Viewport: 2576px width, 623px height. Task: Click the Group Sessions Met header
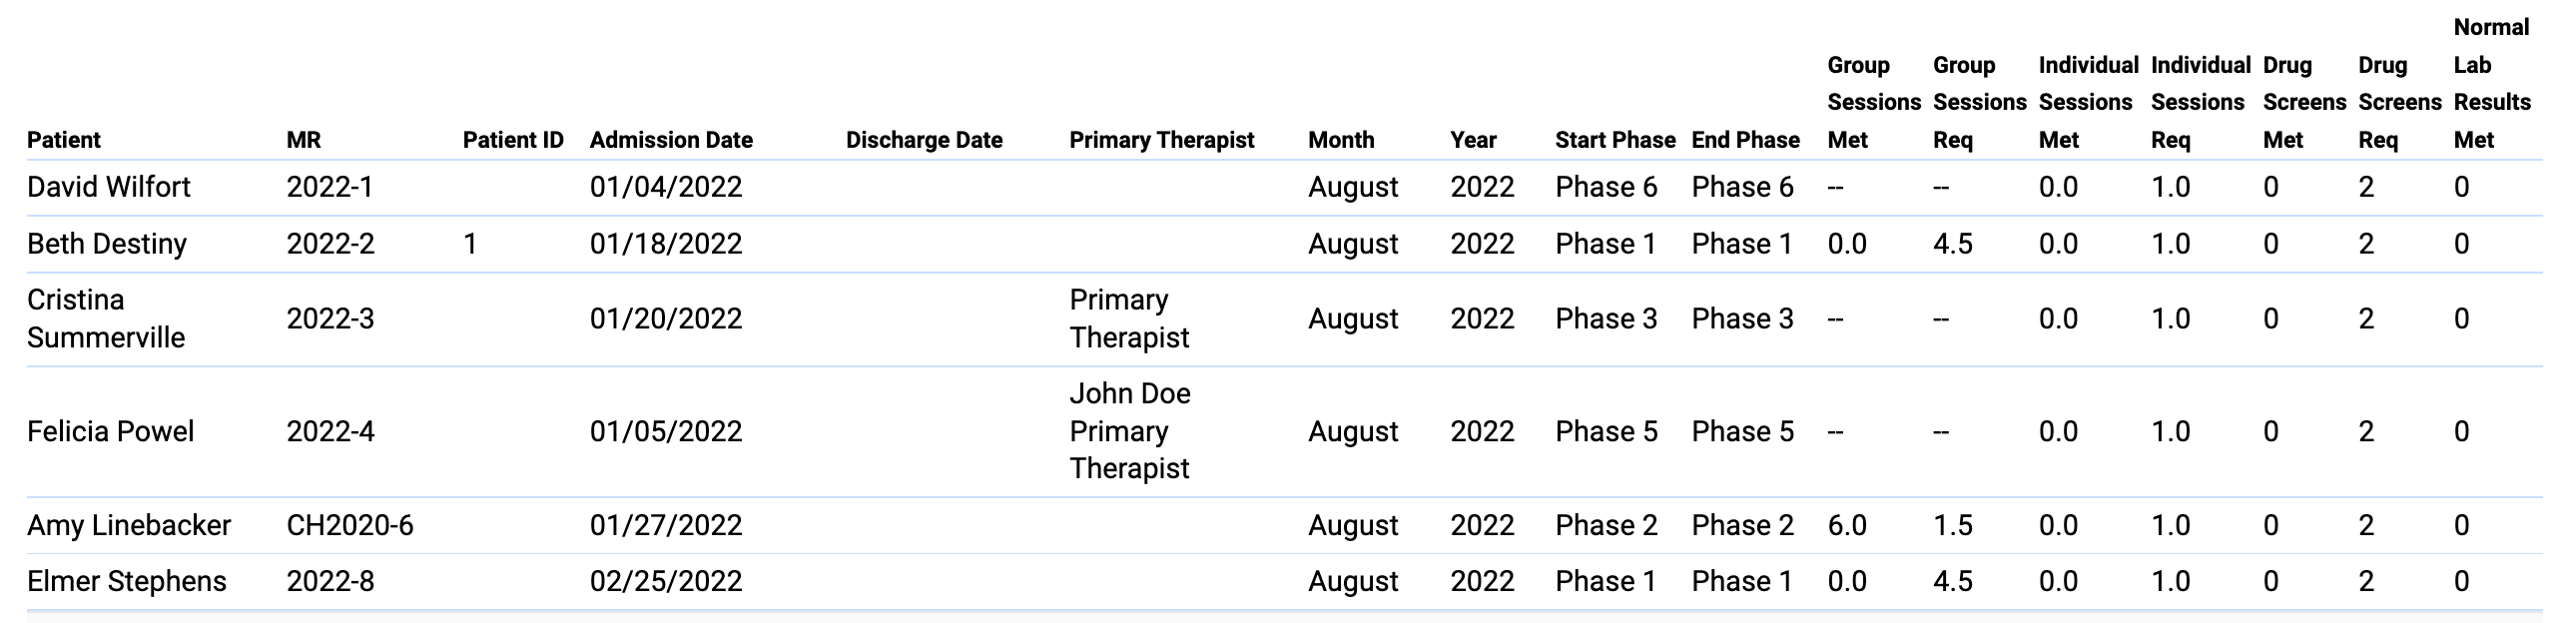pyautogui.click(x=1873, y=102)
